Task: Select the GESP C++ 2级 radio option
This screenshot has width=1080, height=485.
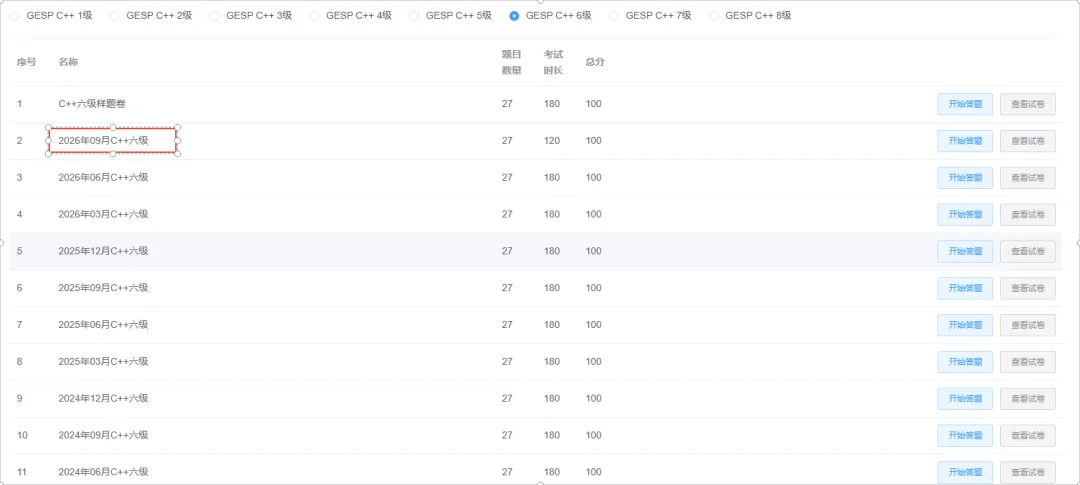Action: [x=115, y=16]
